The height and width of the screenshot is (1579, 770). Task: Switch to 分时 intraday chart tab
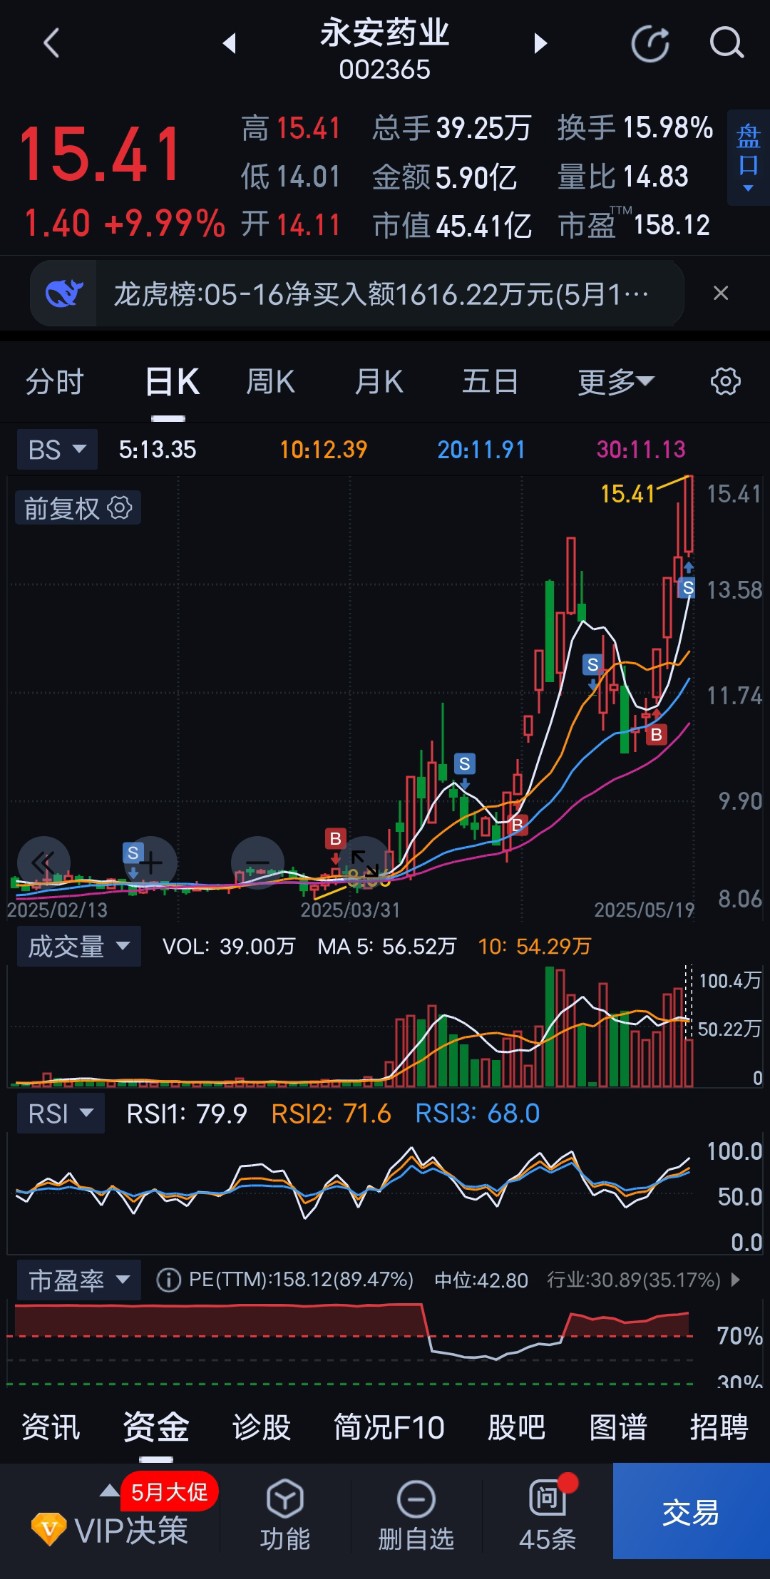point(55,382)
